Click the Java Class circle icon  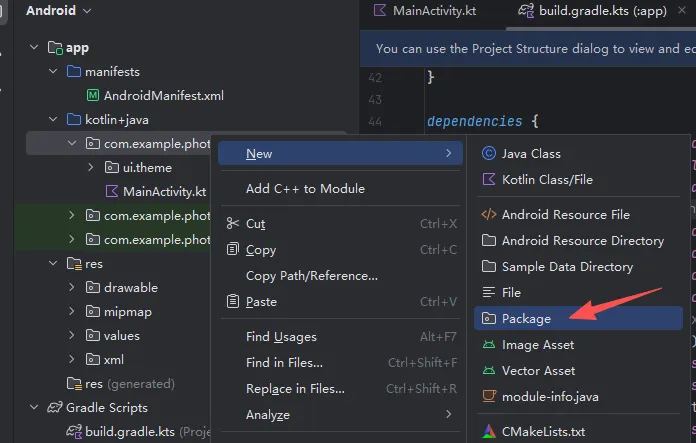(489, 153)
